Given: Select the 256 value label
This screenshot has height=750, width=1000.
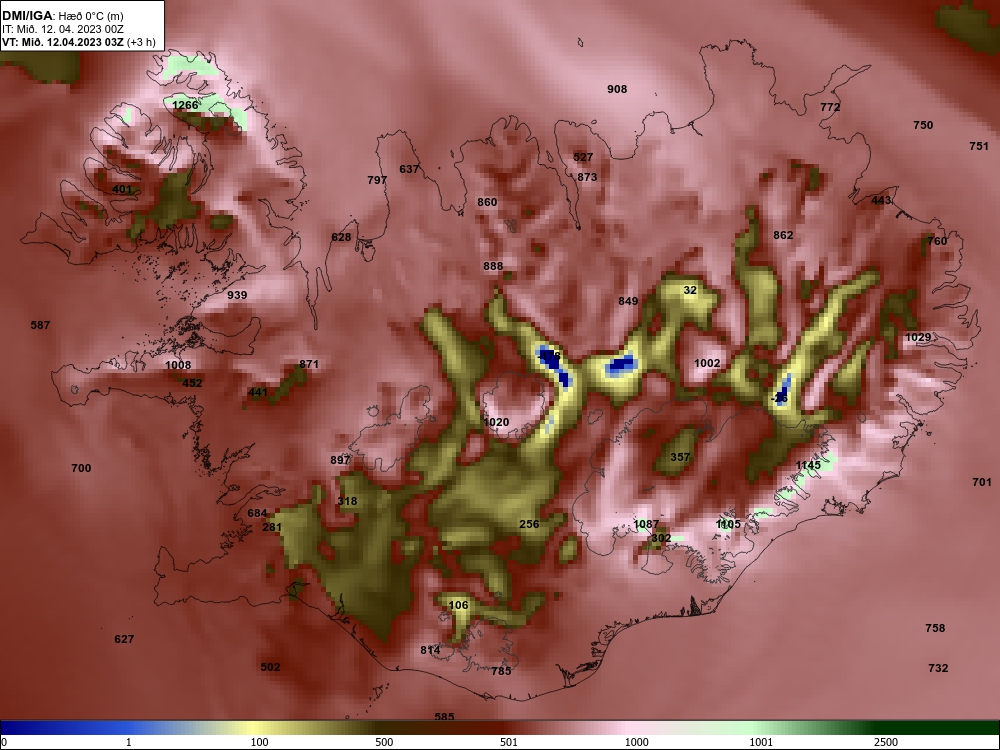Looking at the screenshot, I should coord(529,524).
